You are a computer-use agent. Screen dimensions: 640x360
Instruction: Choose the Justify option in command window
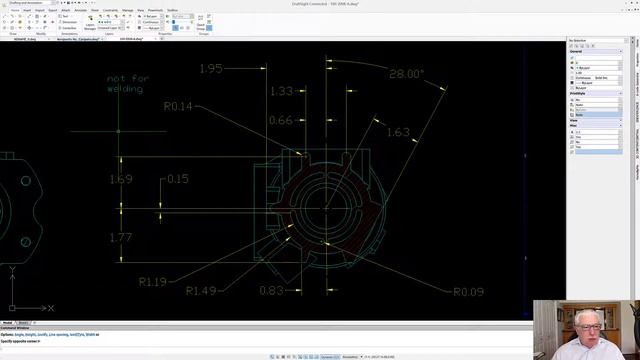point(42,335)
